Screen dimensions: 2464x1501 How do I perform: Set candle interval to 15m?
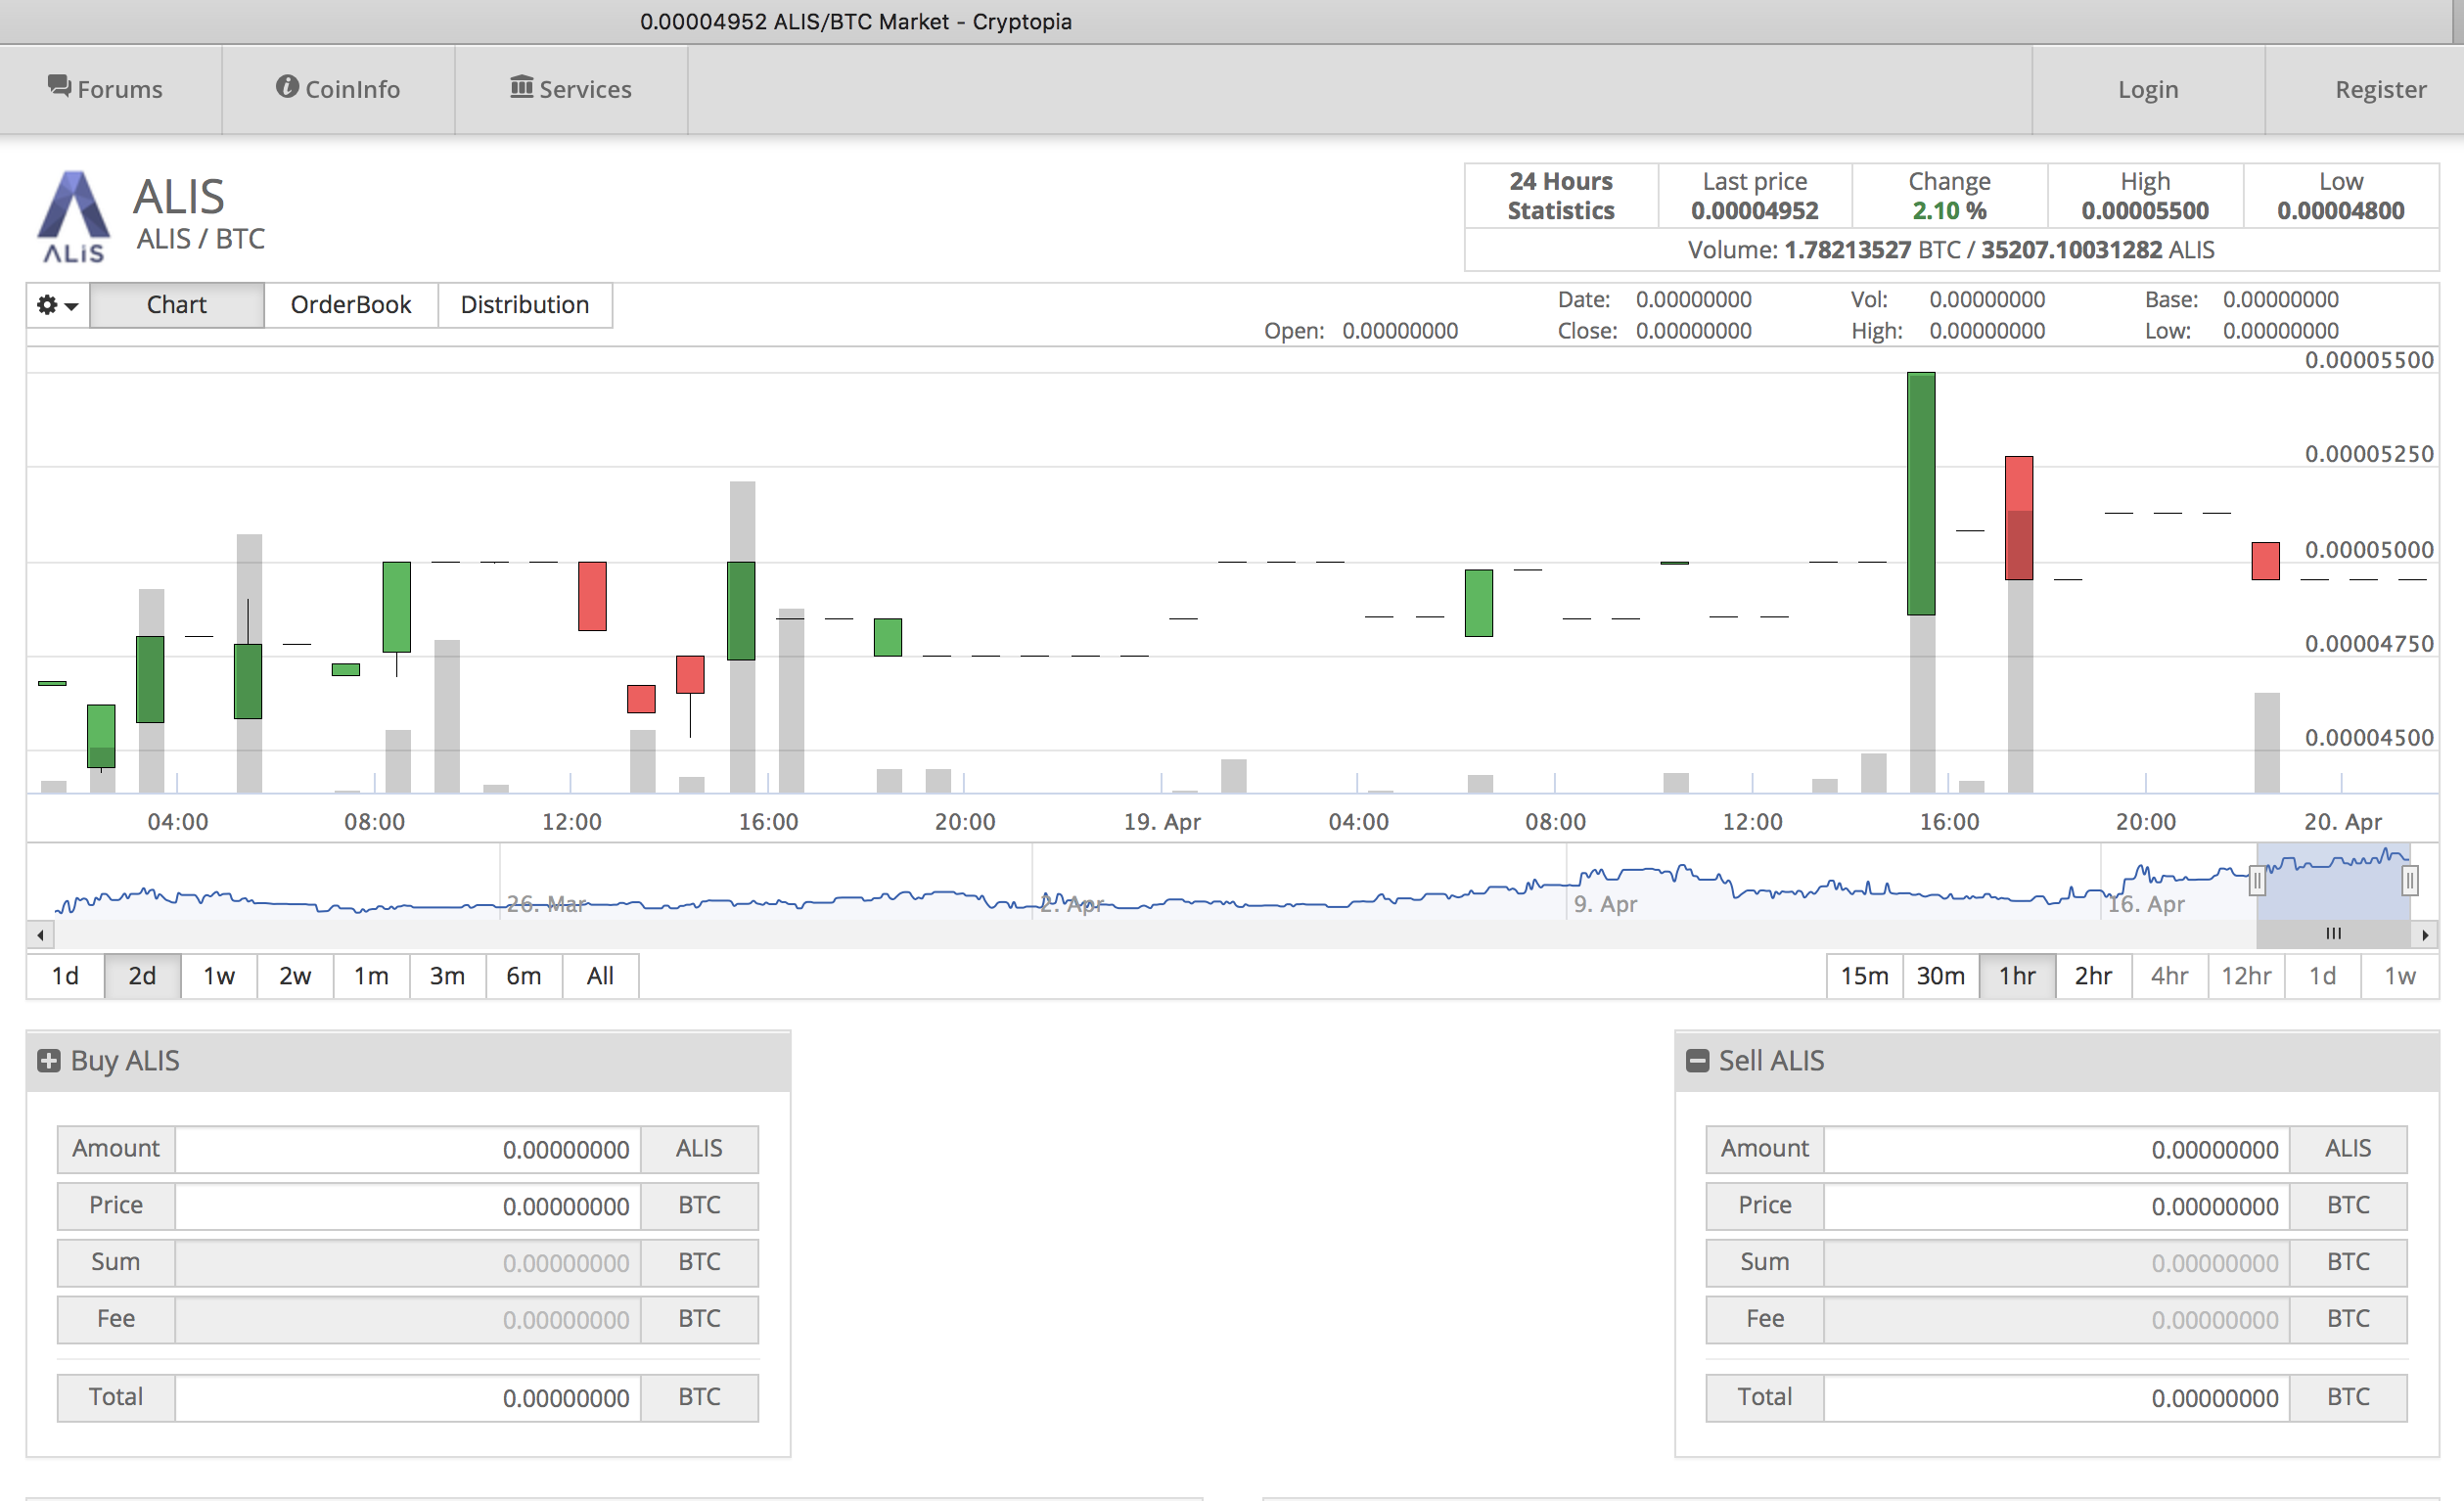[1864, 976]
